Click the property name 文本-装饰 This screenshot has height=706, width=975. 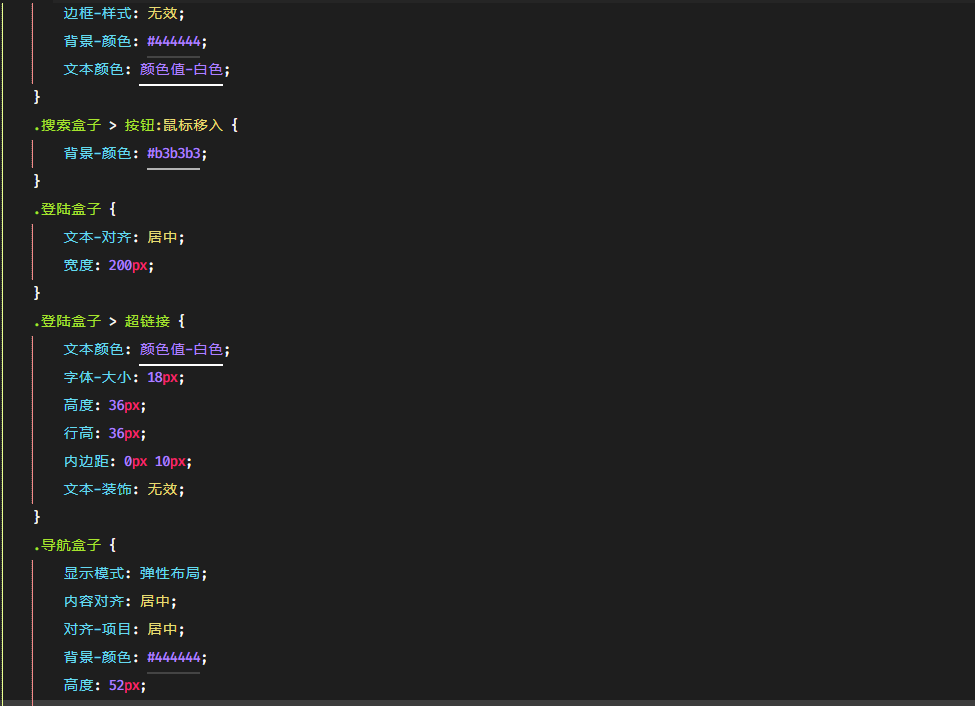coord(97,489)
